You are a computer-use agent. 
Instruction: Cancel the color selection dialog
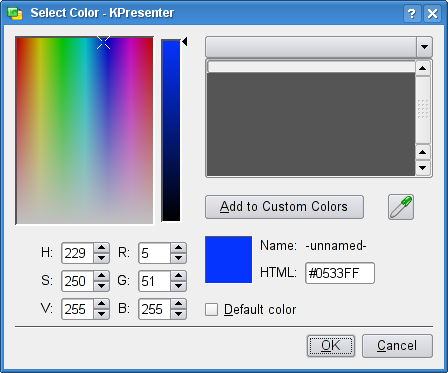coord(397,346)
